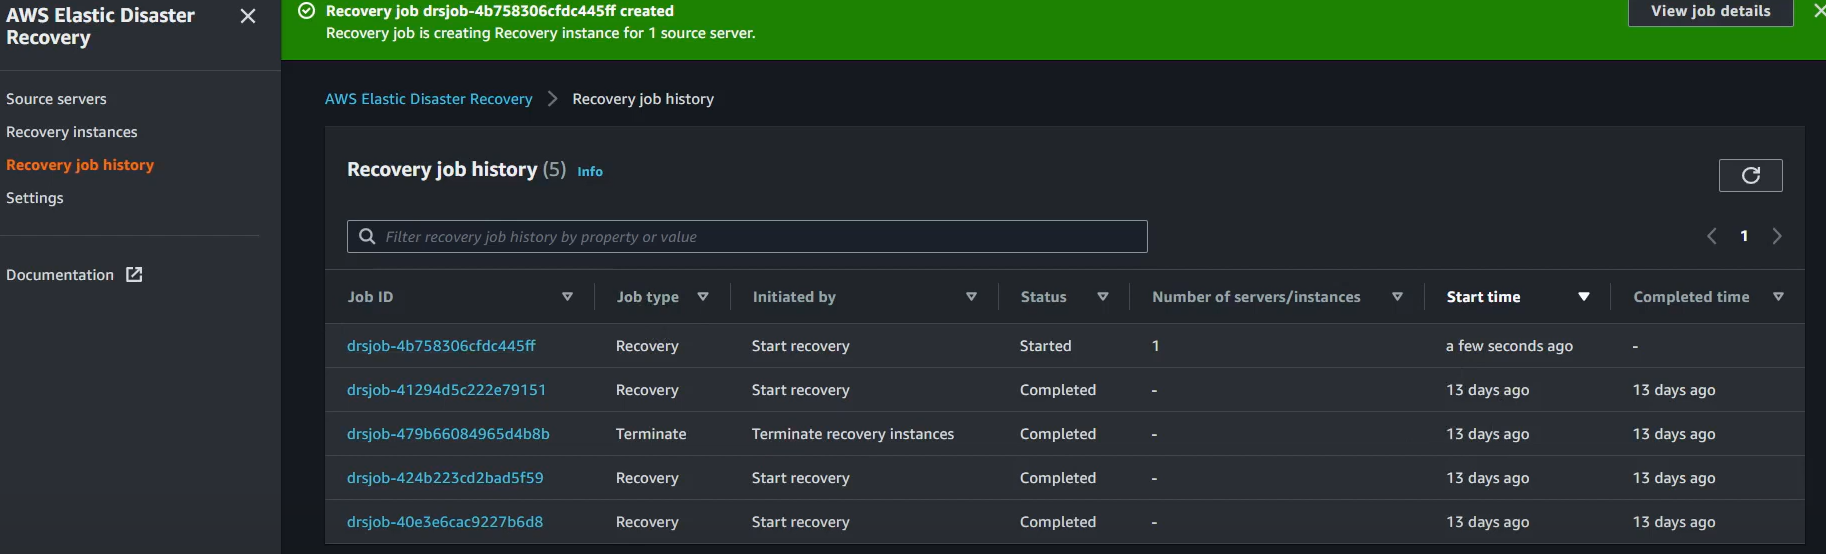Click the servers count 1 cell
1826x554 pixels.
(1155, 345)
